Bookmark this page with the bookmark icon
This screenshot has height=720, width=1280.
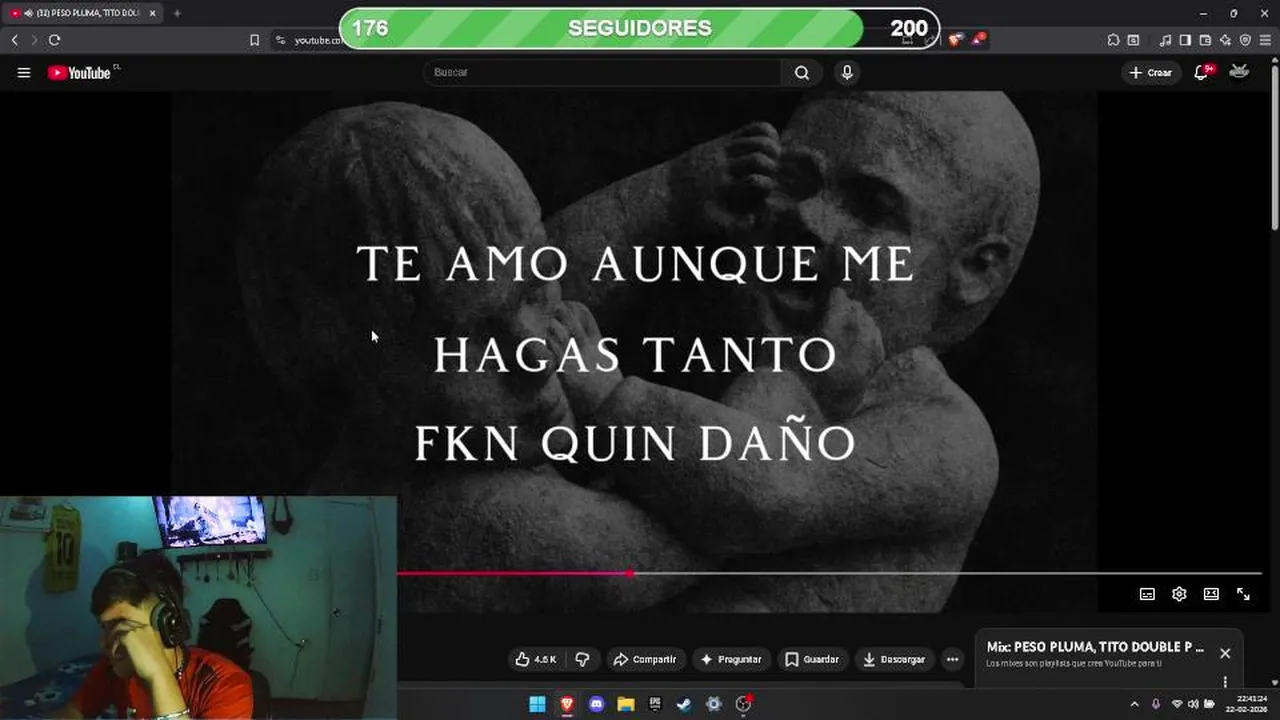254,40
